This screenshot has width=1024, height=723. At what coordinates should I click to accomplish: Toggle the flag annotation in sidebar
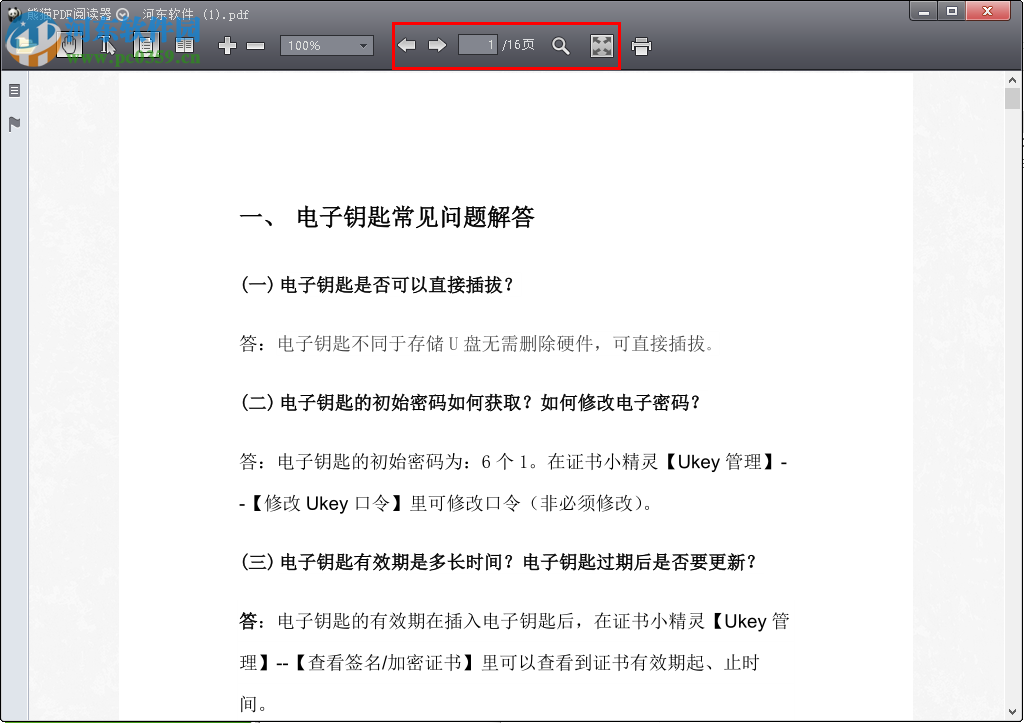point(13,123)
